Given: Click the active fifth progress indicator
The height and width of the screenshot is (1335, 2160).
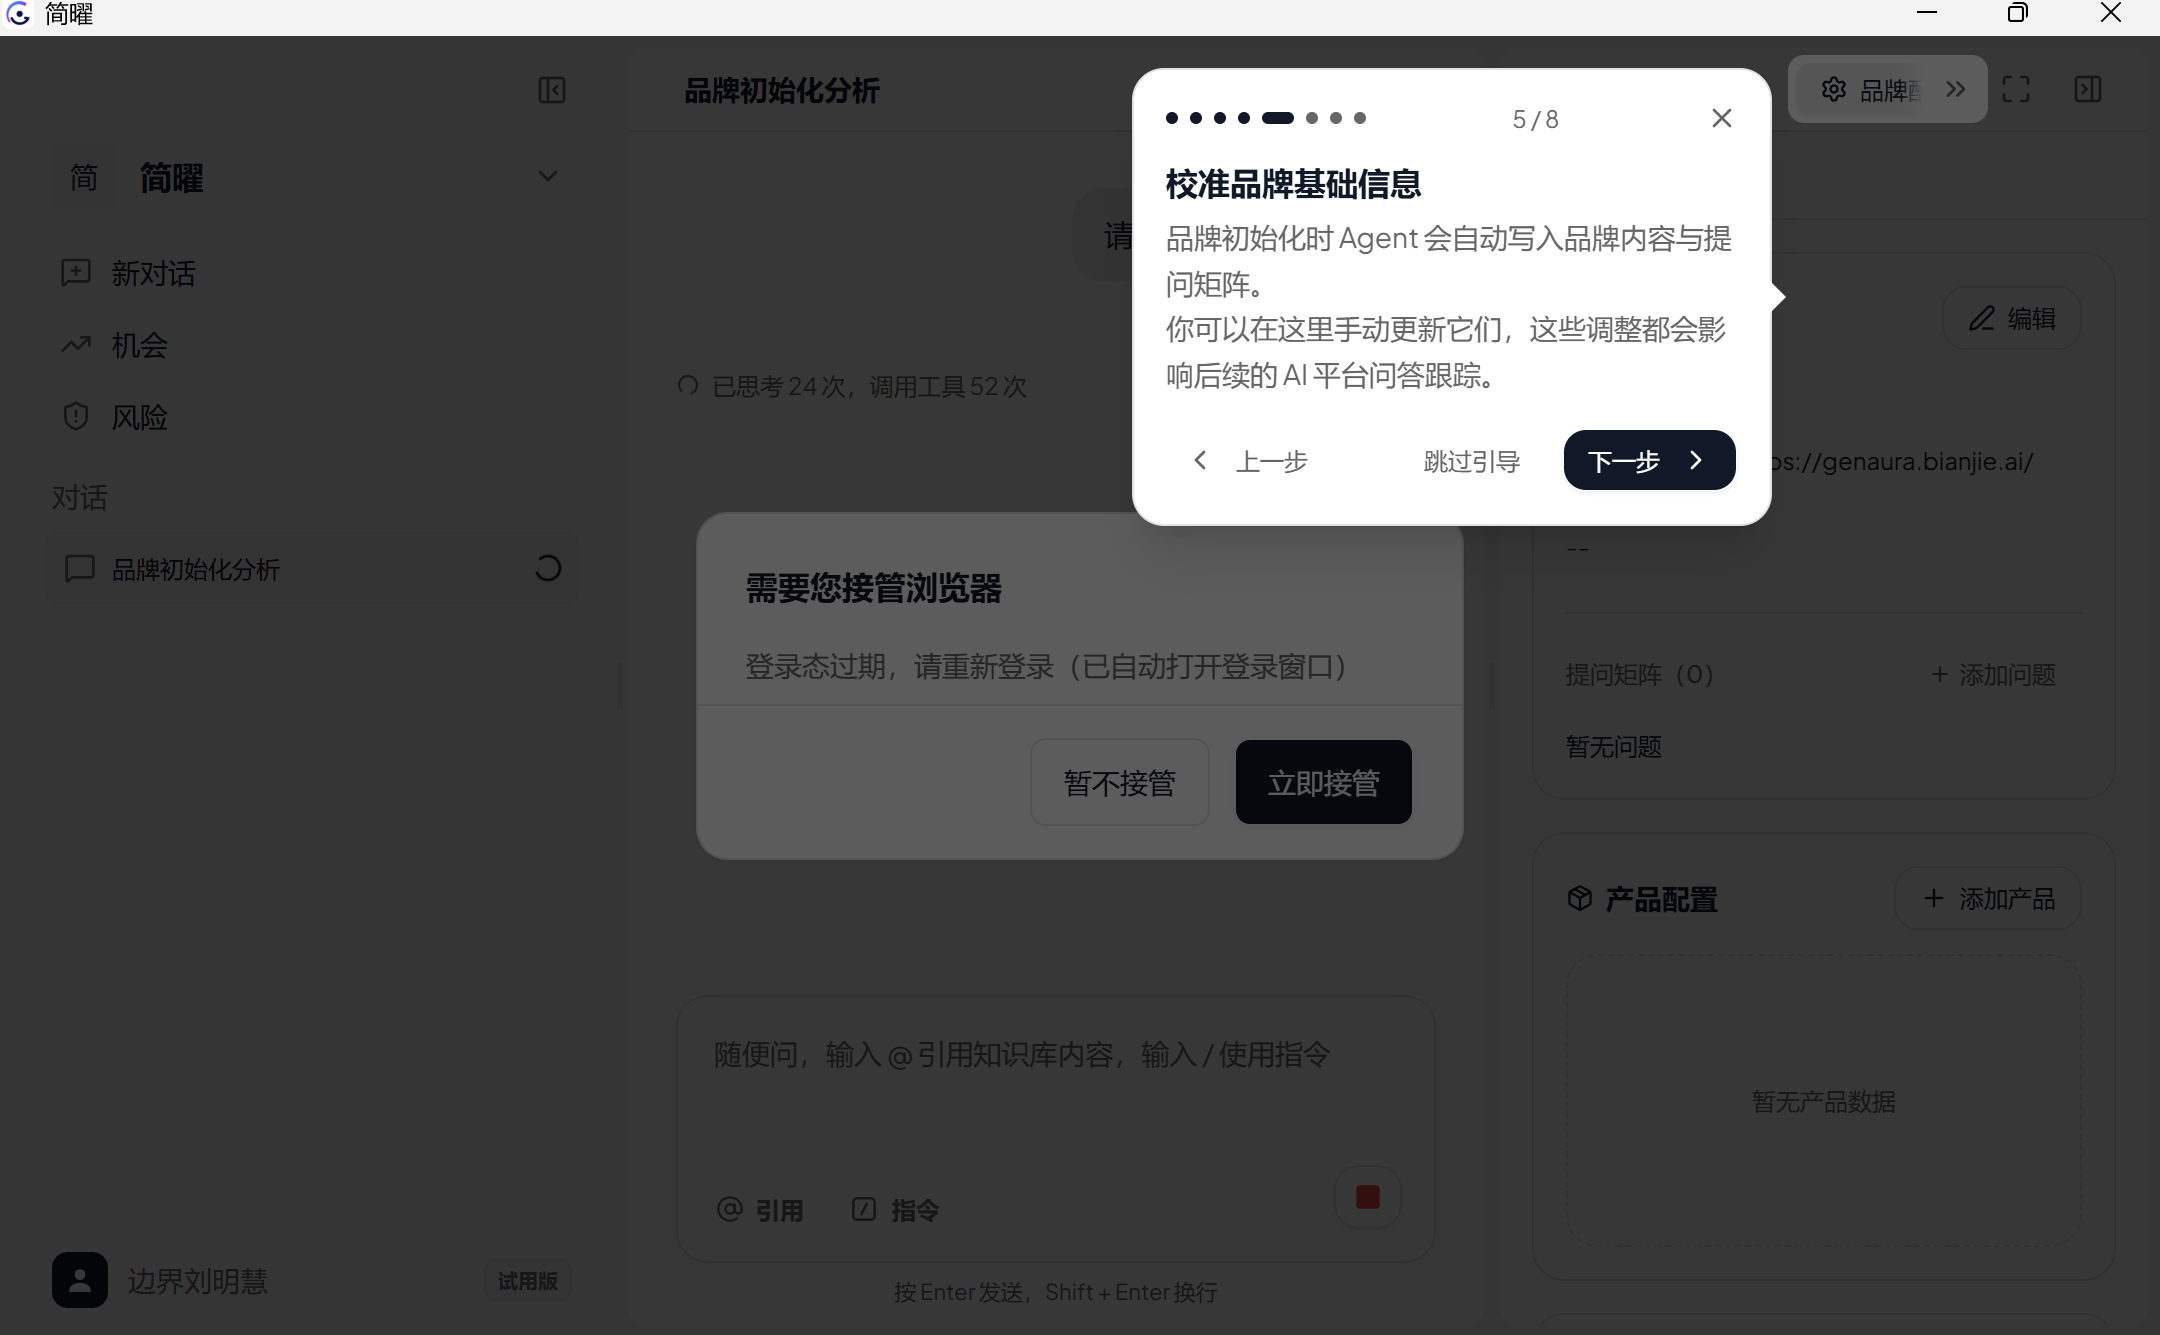Looking at the screenshot, I should (1278, 118).
